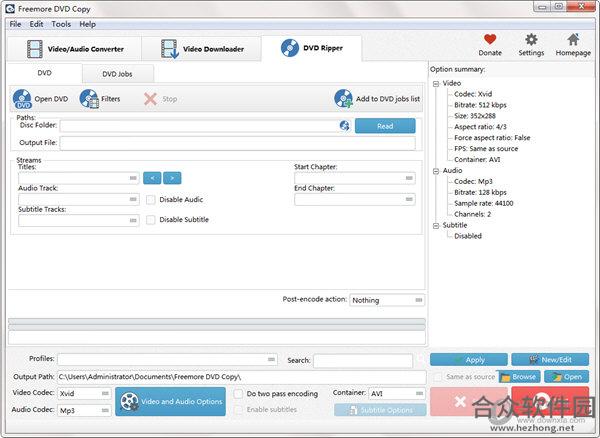Enable Do two pass encoding
The height and width of the screenshot is (438, 600).
pyautogui.click(x=238, y=394)
